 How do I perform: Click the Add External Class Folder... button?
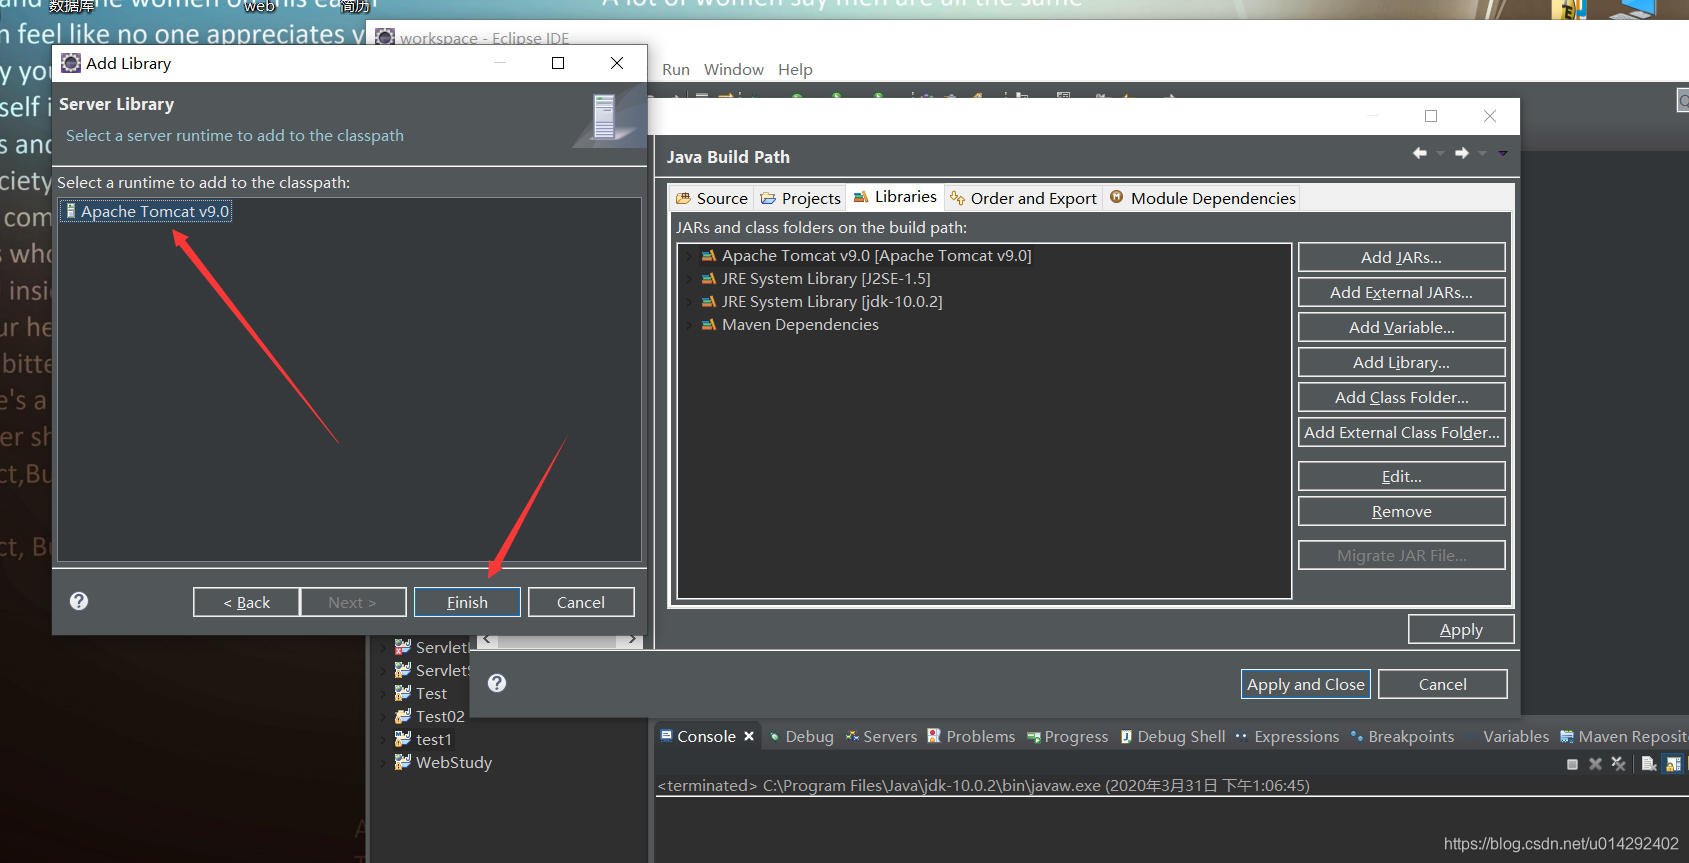click(x=1401, y=432)
